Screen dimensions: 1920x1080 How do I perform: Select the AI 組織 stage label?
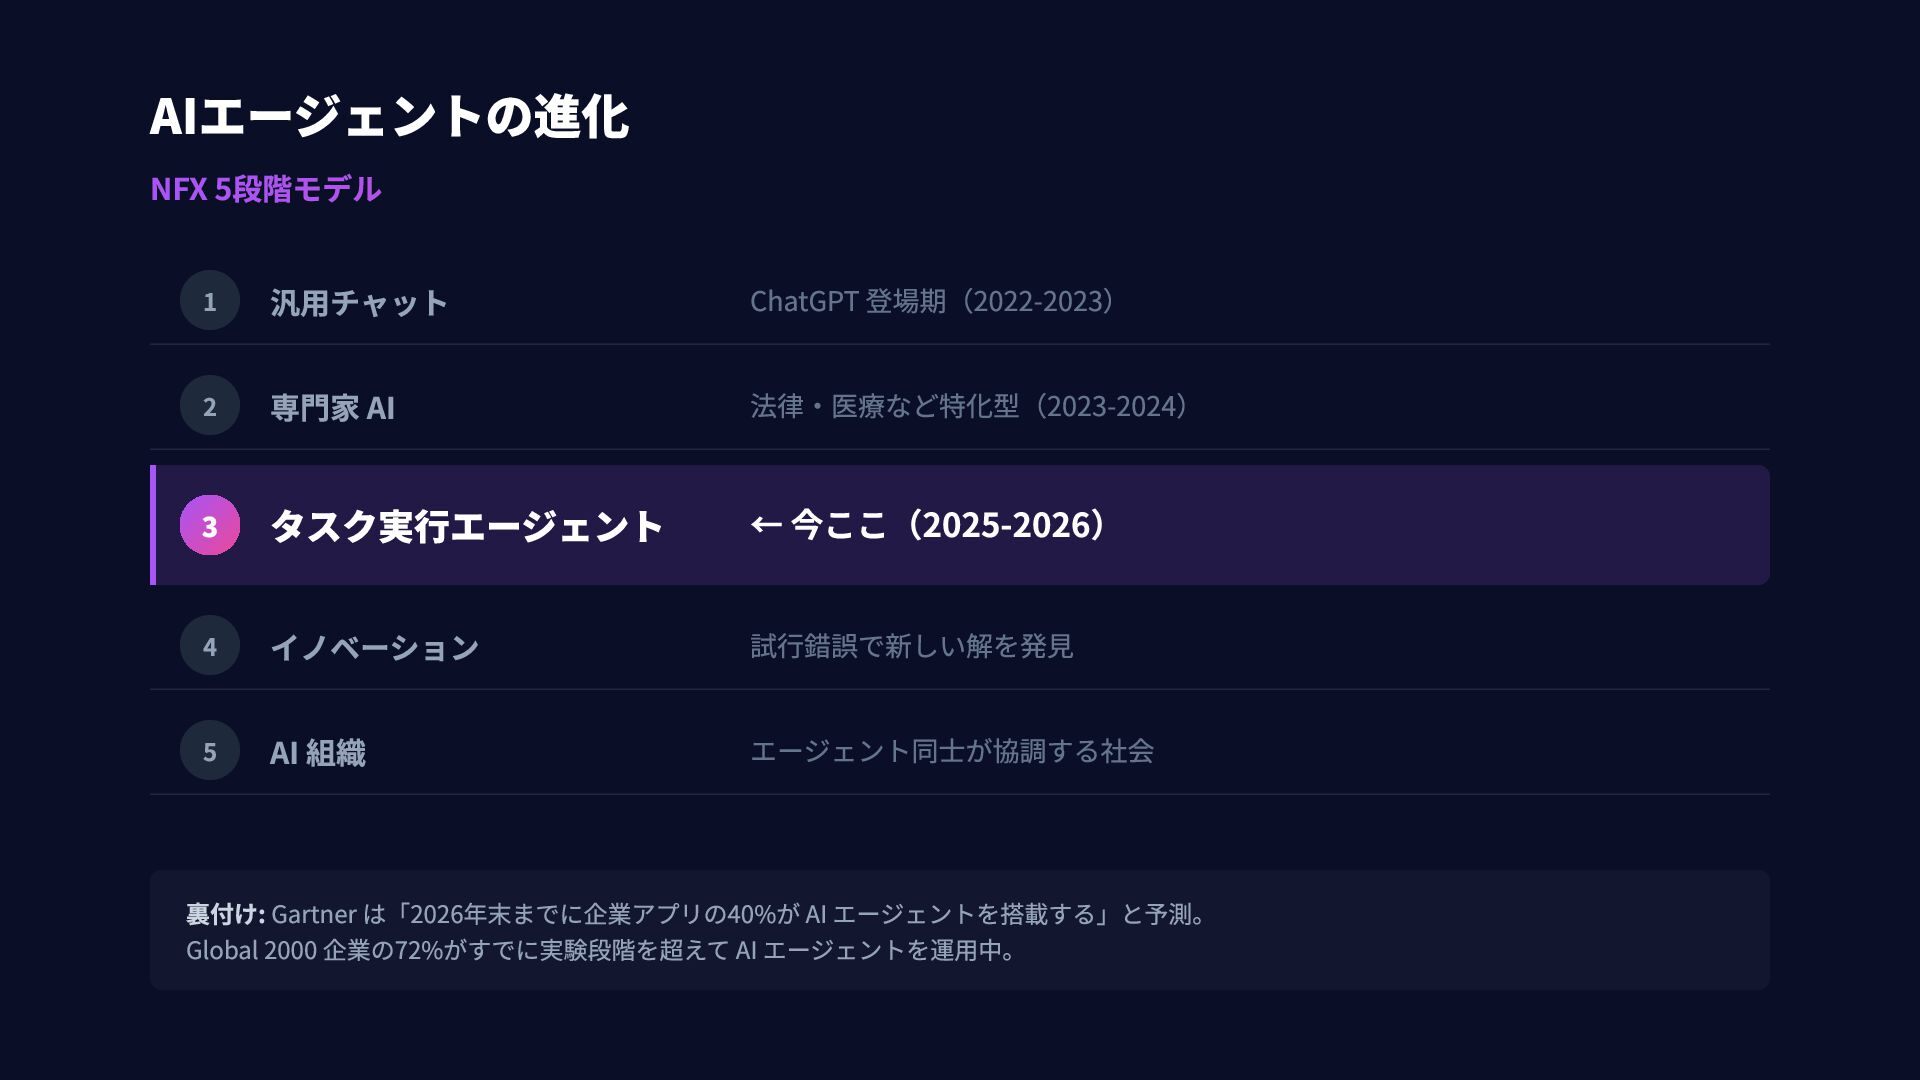[317, 752]
